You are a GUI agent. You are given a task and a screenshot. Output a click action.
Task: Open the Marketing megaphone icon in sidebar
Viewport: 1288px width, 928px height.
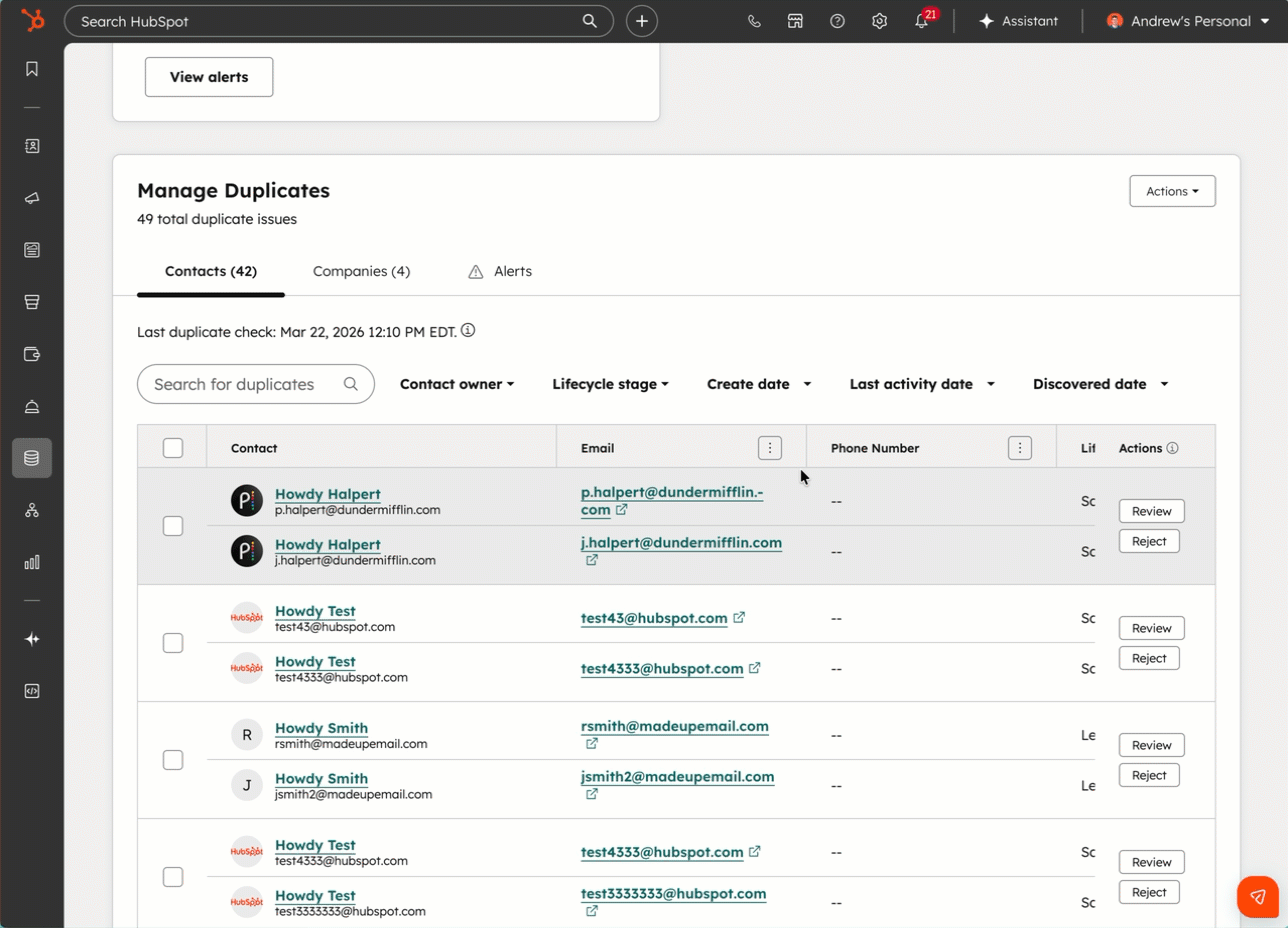31,197
